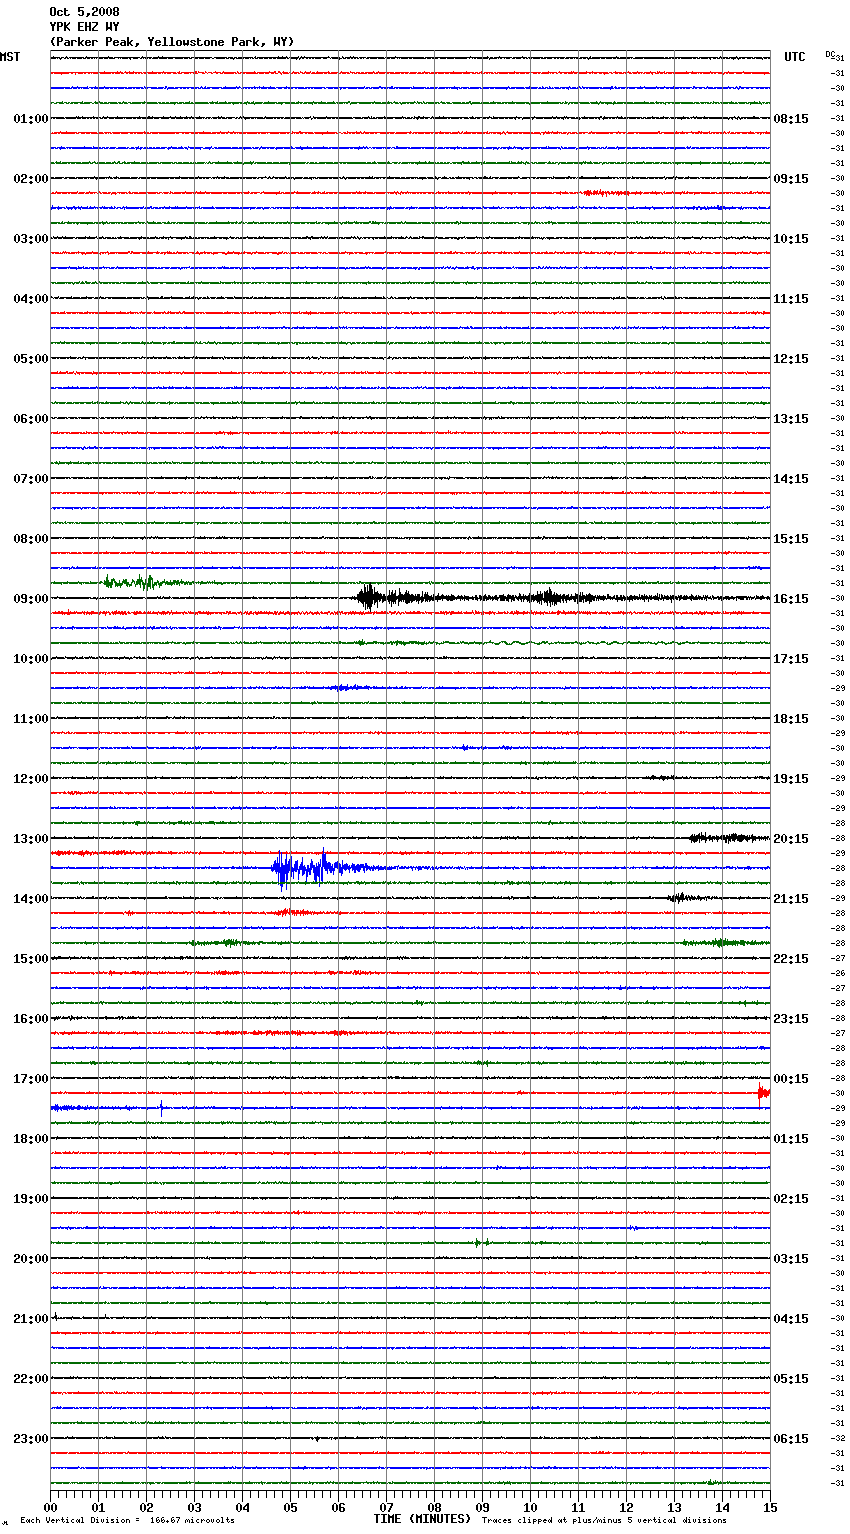The width and height of the screenshot is (850, 1534).
Task: Select the "21:00" MST time label
Action: (31, 1319)
